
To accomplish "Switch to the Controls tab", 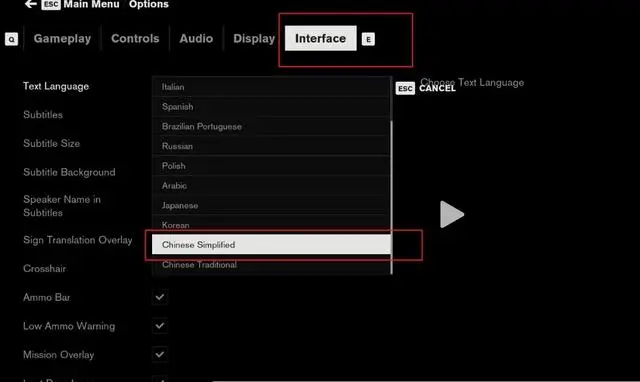I will click(x=135, y=38).
